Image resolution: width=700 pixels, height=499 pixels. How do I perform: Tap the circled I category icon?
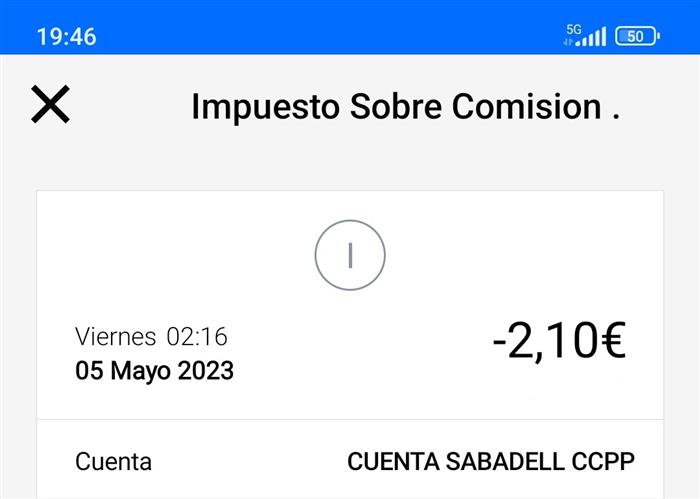(x=350, y=255)
